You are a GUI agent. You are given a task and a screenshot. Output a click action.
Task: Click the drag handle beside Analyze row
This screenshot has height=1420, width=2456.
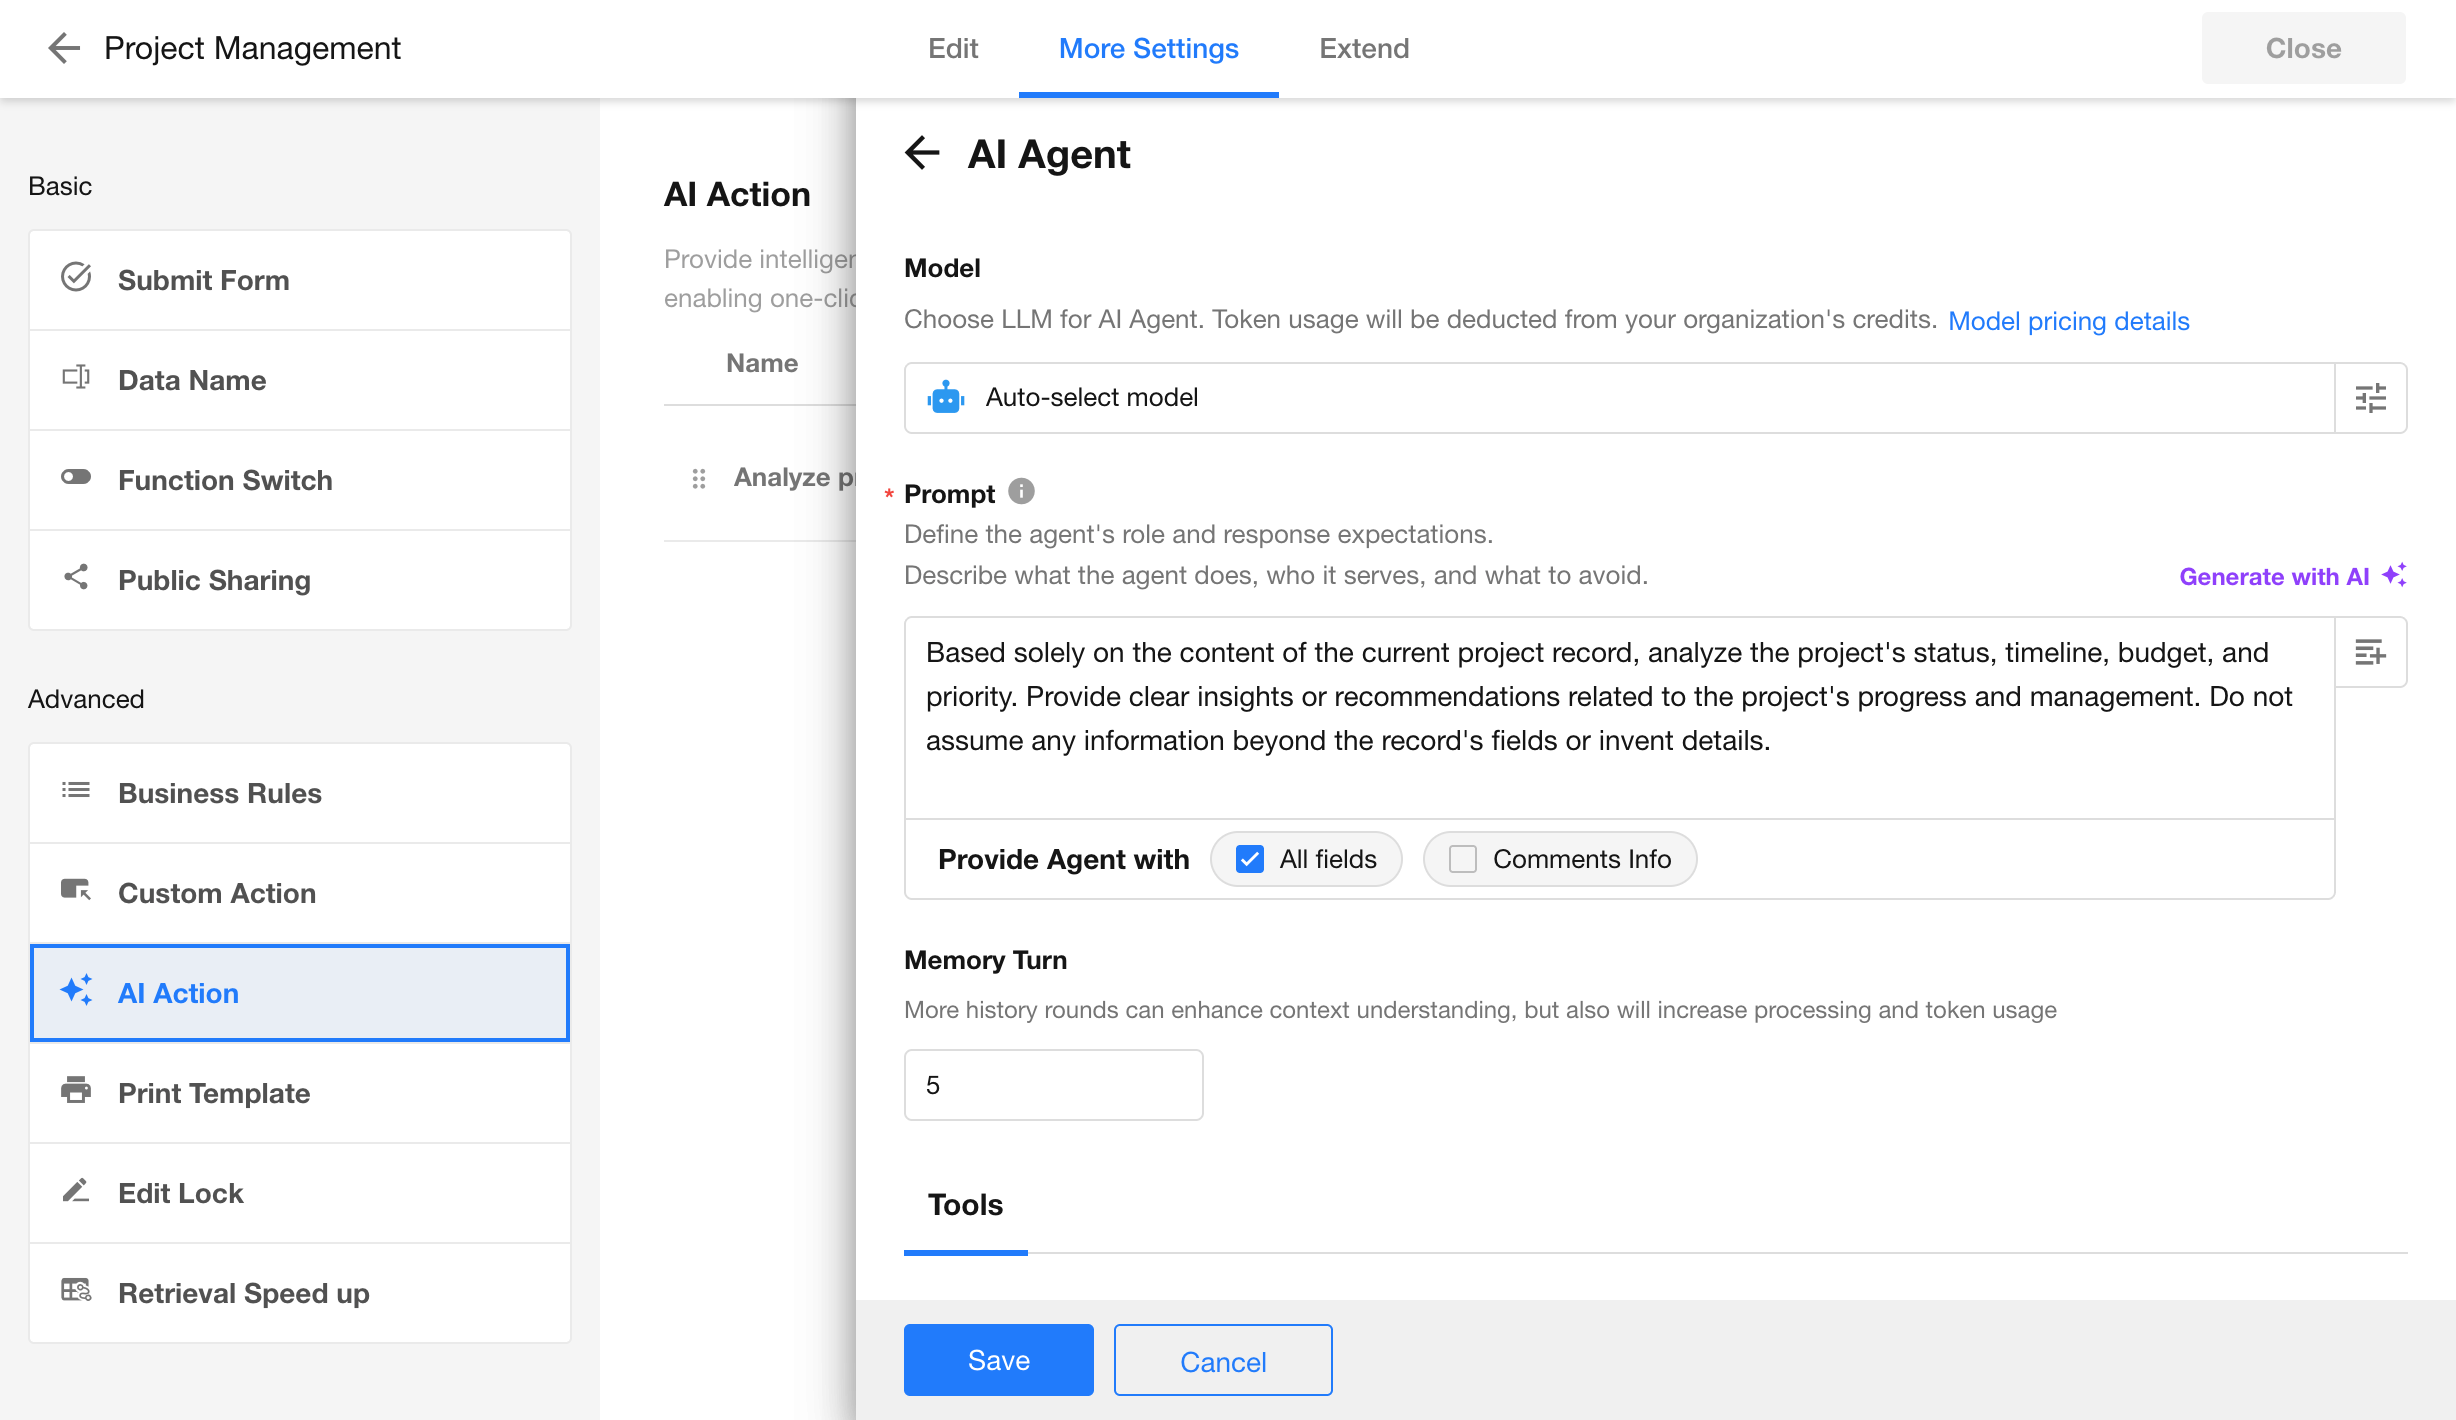(x=699, y=479)
